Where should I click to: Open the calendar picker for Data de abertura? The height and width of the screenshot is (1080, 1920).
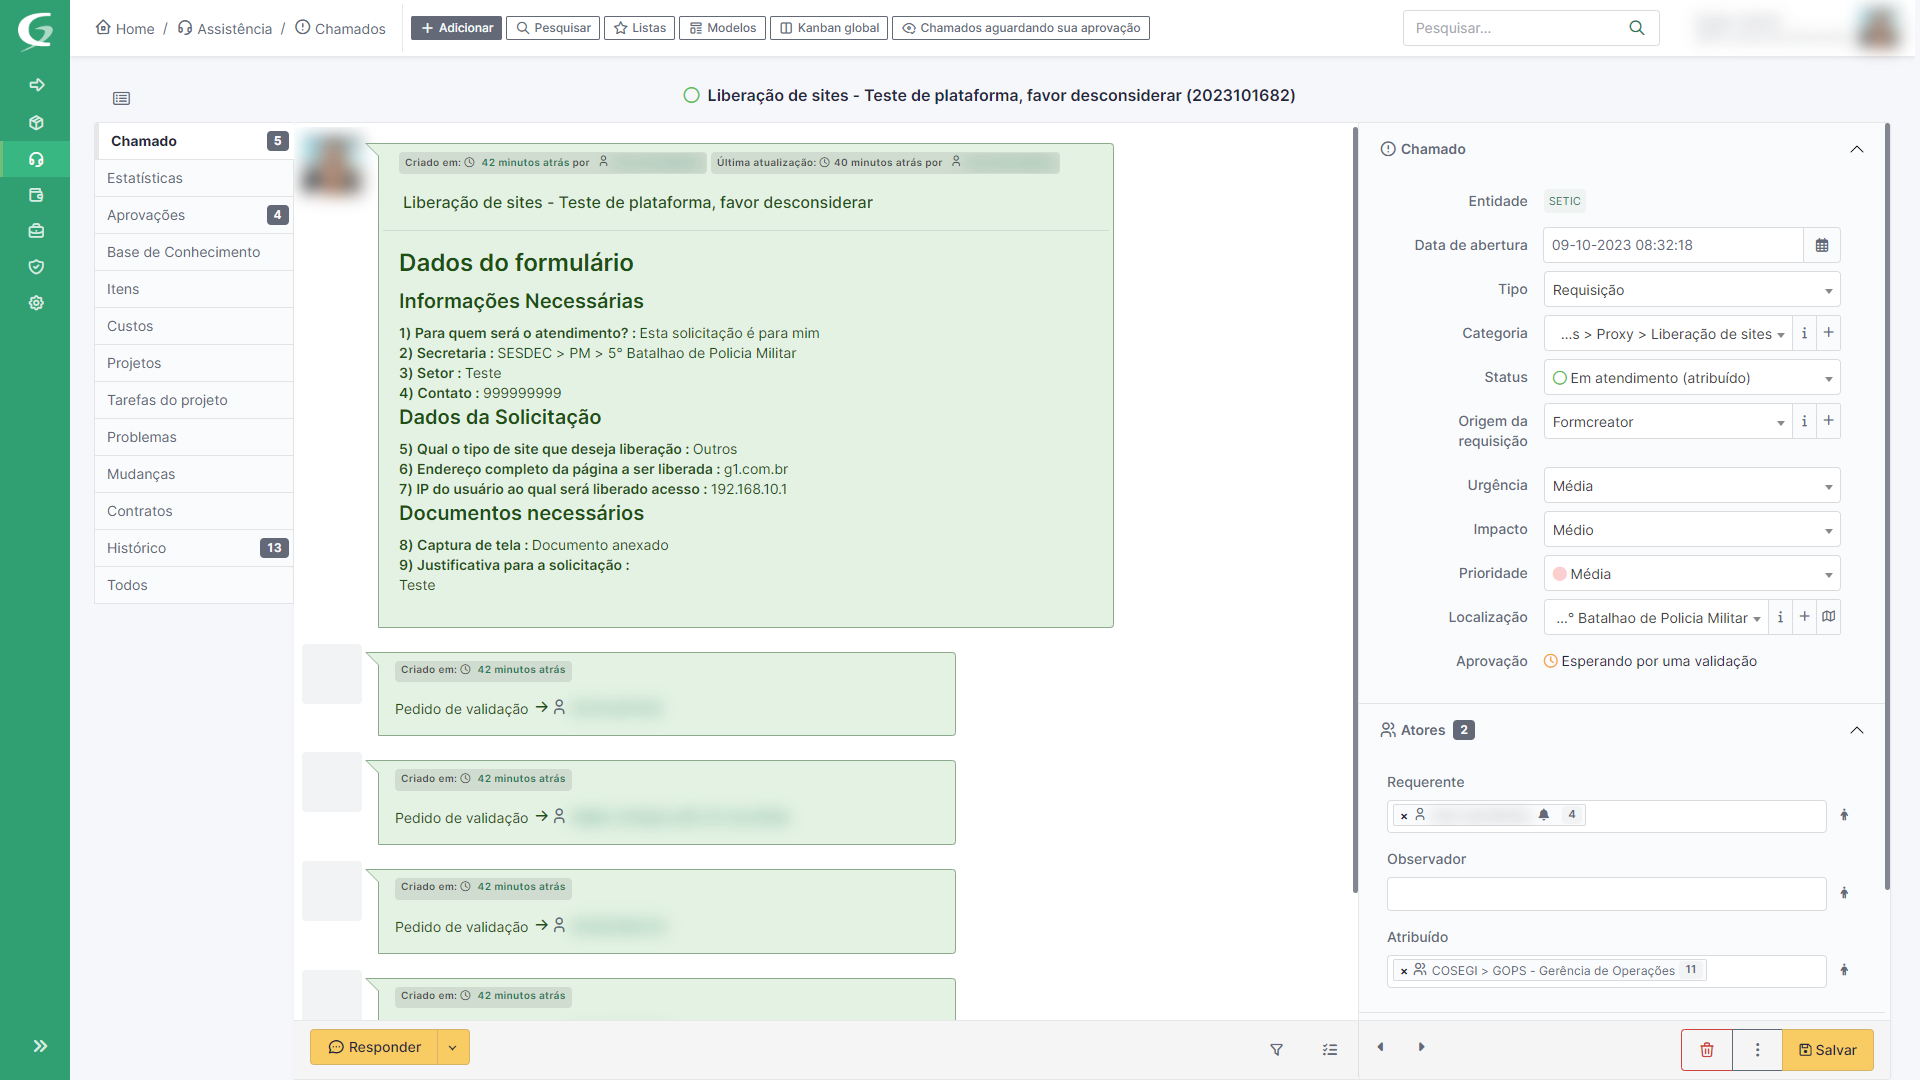point(1822,245)
